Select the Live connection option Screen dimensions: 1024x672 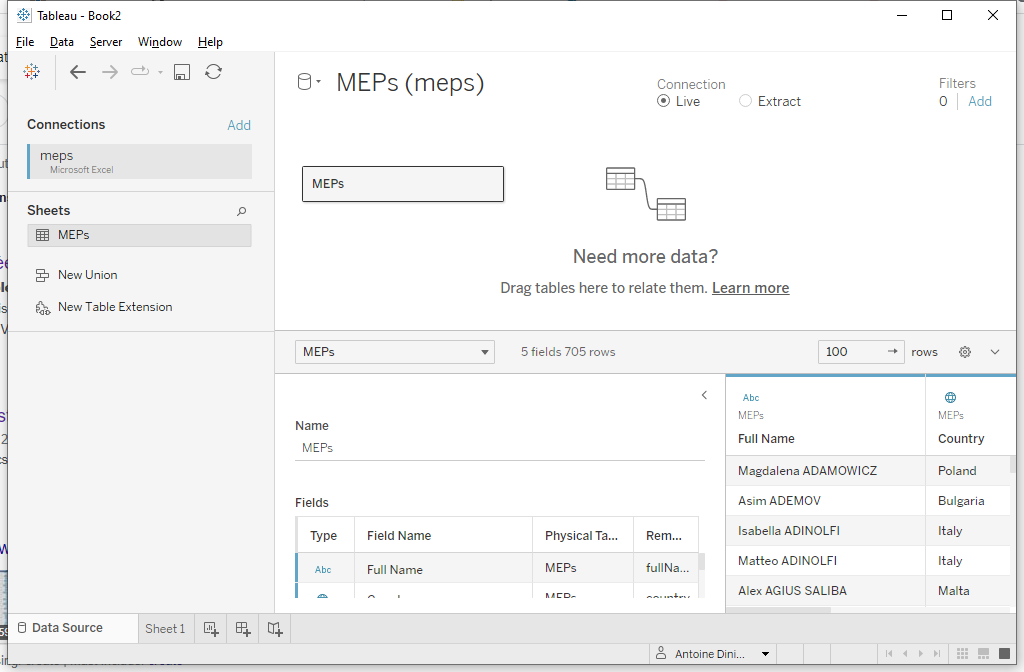coord(664,101)
